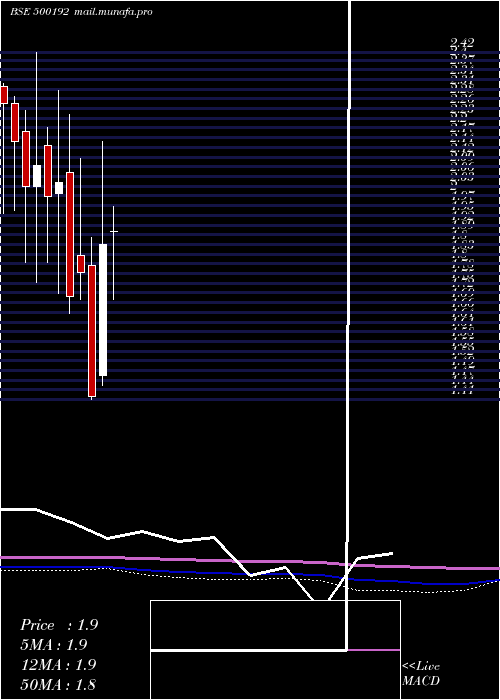This screenshot has width=500, height=700.
Task: Select the lowest long red candlestick
Action: click(92, 330)
